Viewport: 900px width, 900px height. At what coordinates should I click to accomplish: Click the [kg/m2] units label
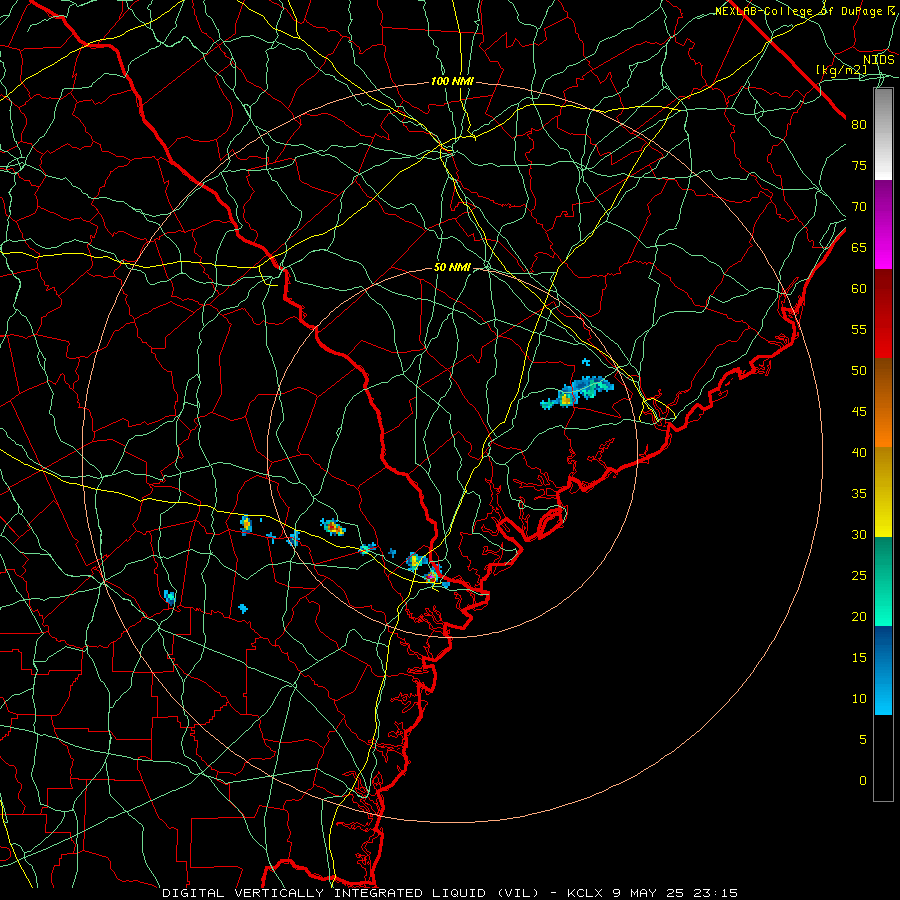(x=841, y=70)
